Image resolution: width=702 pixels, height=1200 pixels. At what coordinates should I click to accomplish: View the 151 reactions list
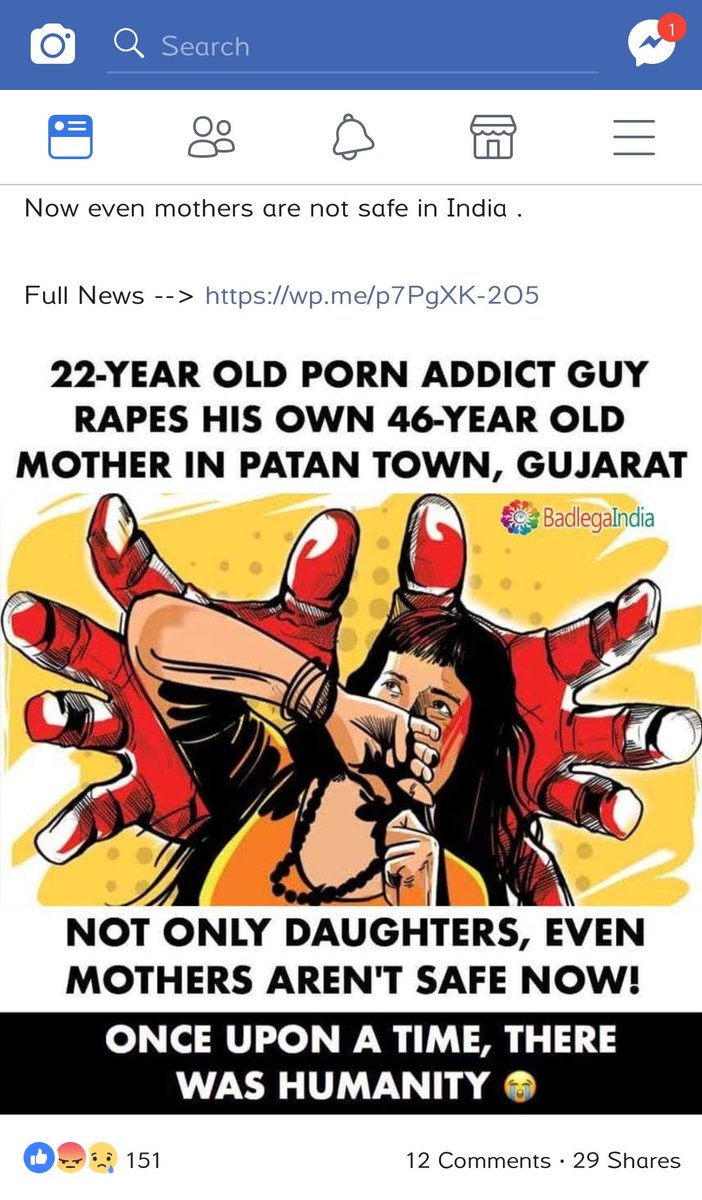click(x=143, y=1160)
